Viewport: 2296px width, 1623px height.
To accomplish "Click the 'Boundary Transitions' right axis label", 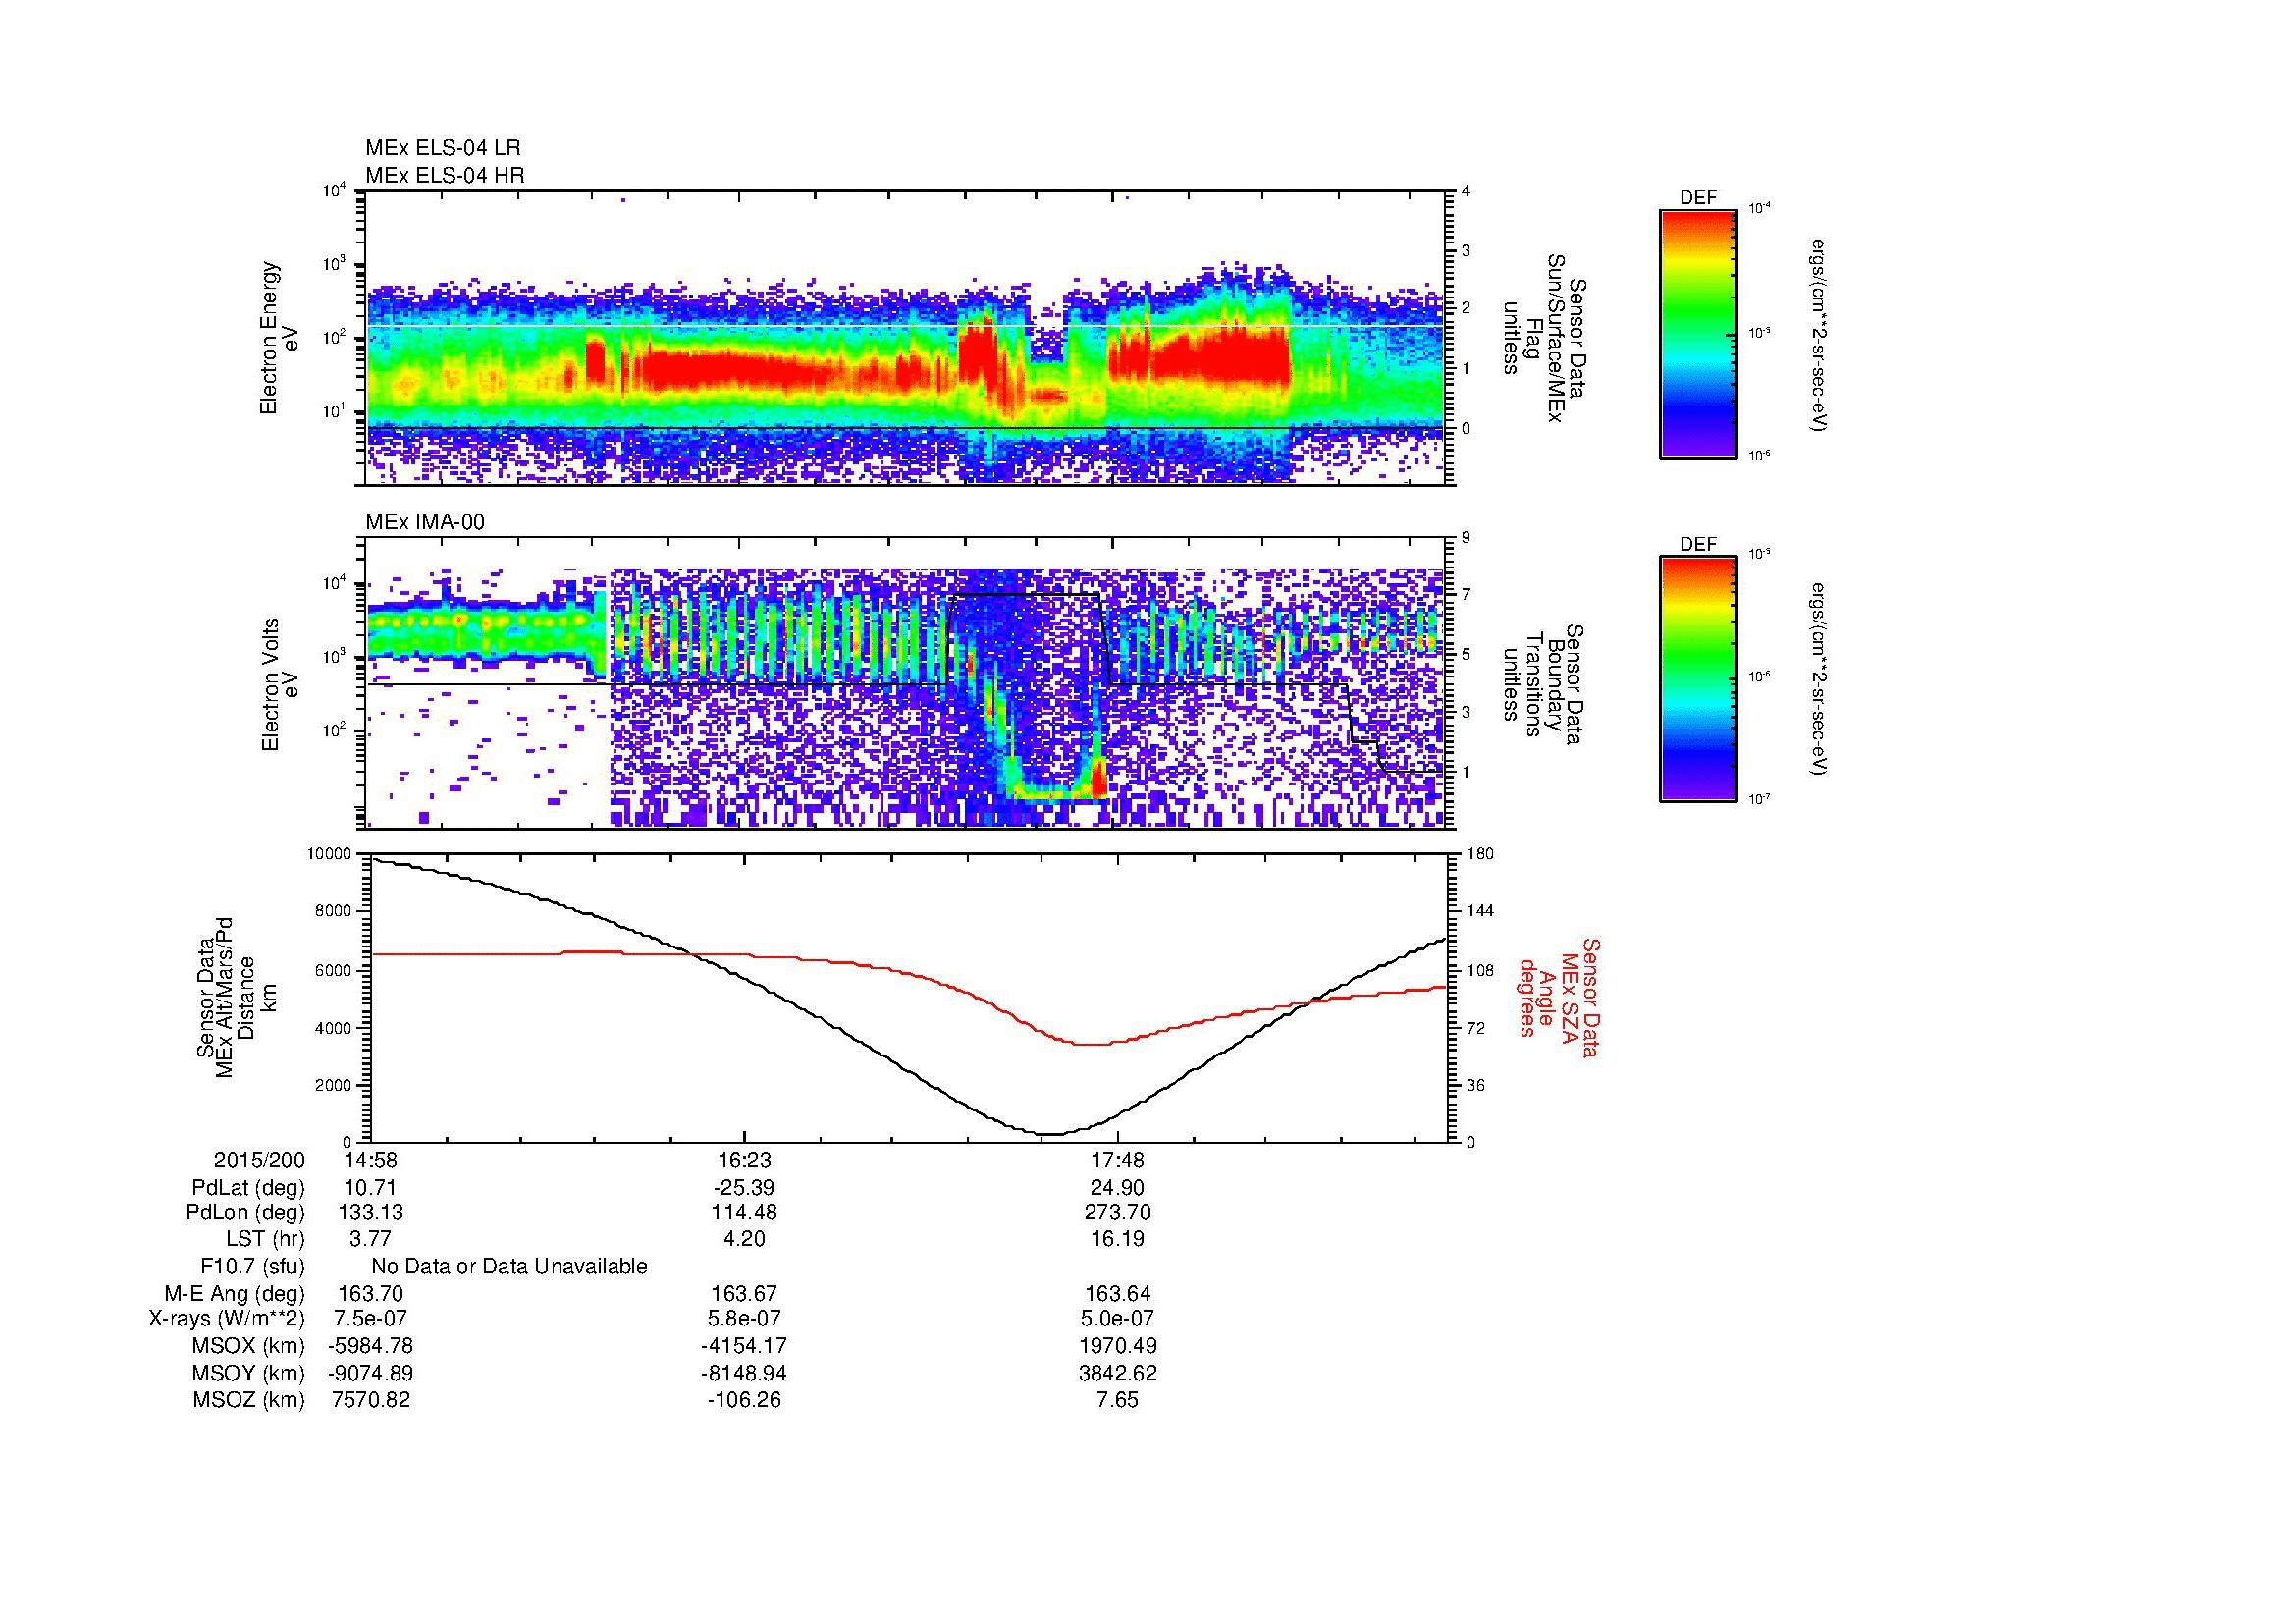I will [1543, 684].
